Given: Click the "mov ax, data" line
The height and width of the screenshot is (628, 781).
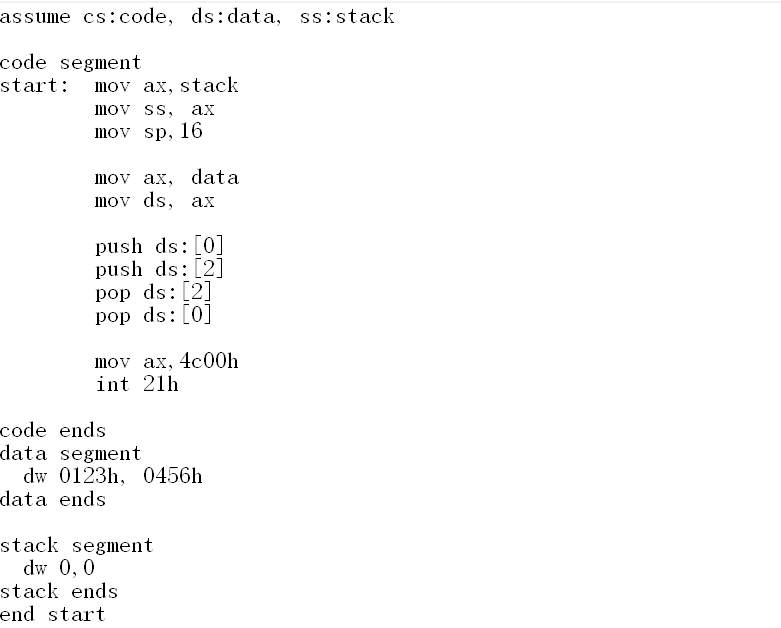Looking at the screenshot, I should [x=166, y=178].
